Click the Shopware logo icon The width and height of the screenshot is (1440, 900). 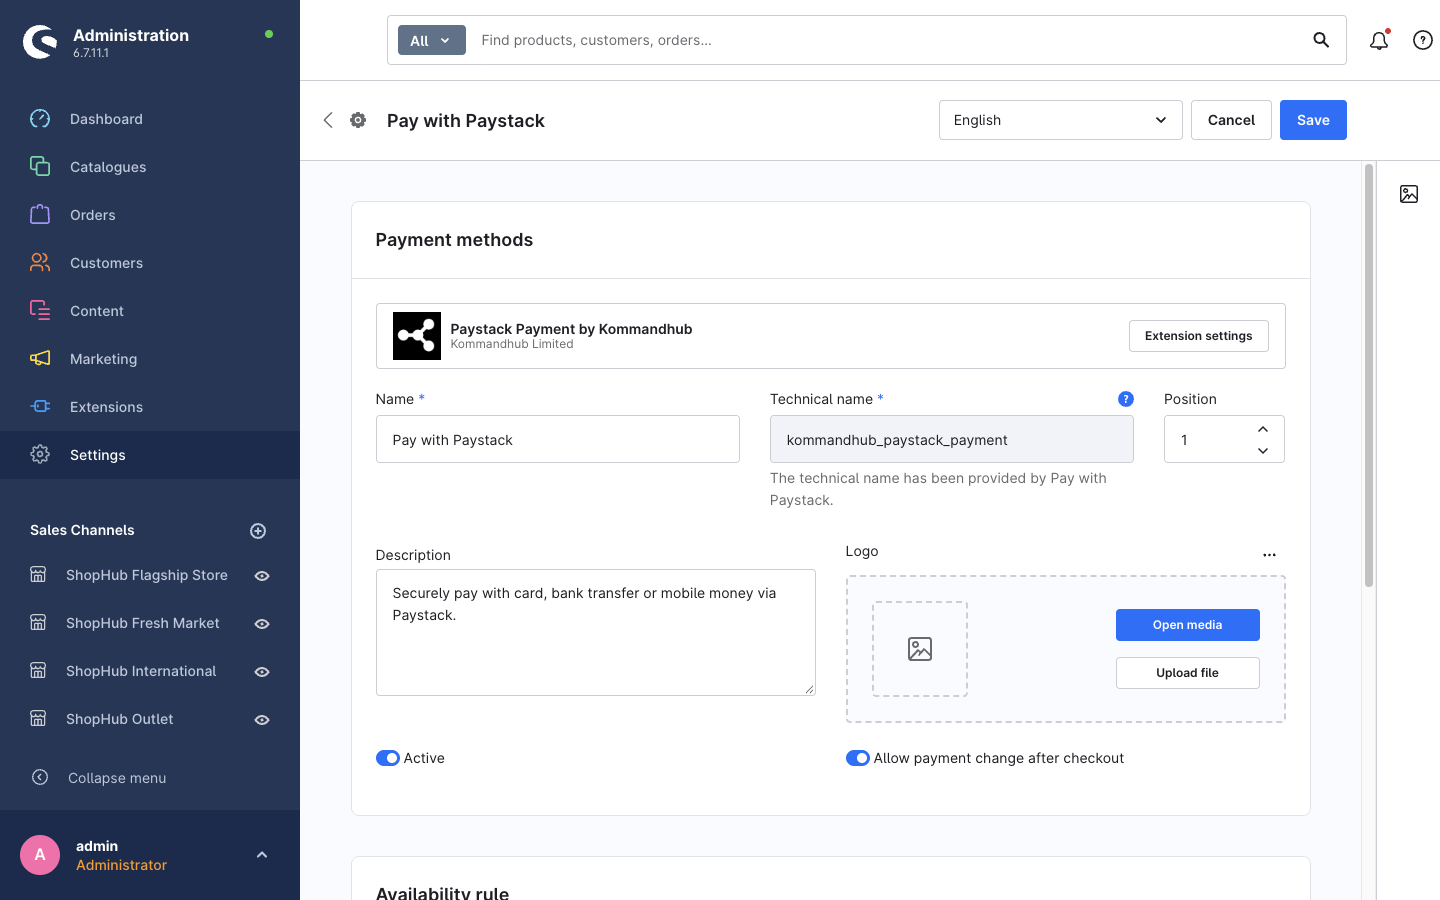coord(40,42)
